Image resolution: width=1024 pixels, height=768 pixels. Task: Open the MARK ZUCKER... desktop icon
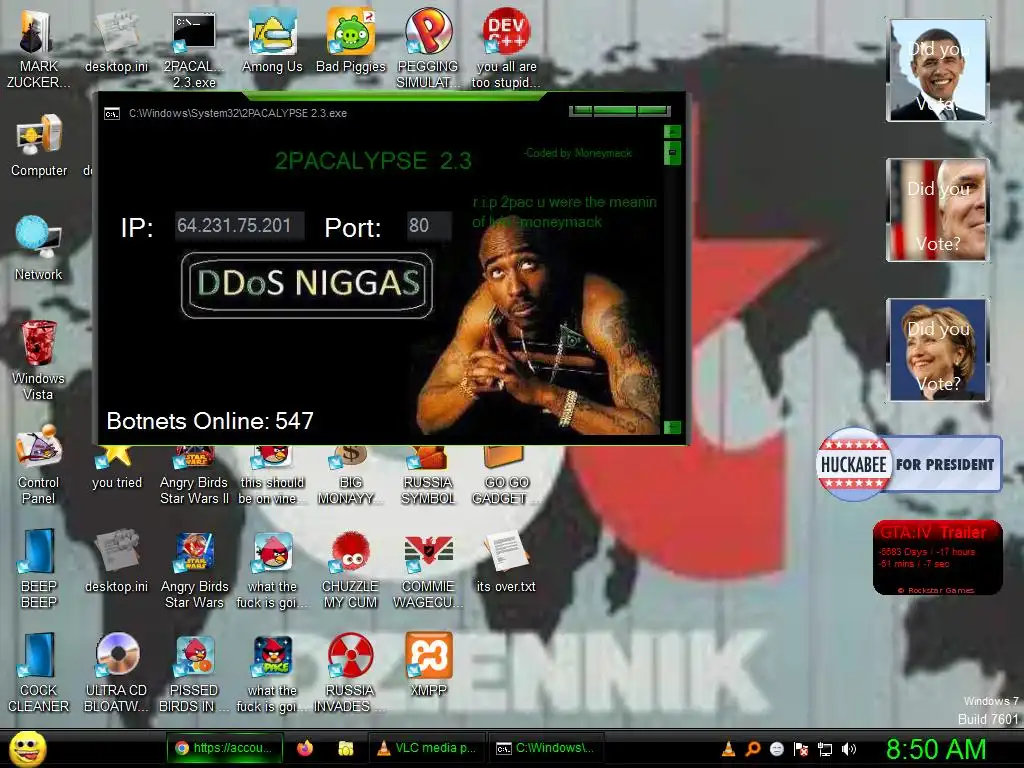[37, 49]
